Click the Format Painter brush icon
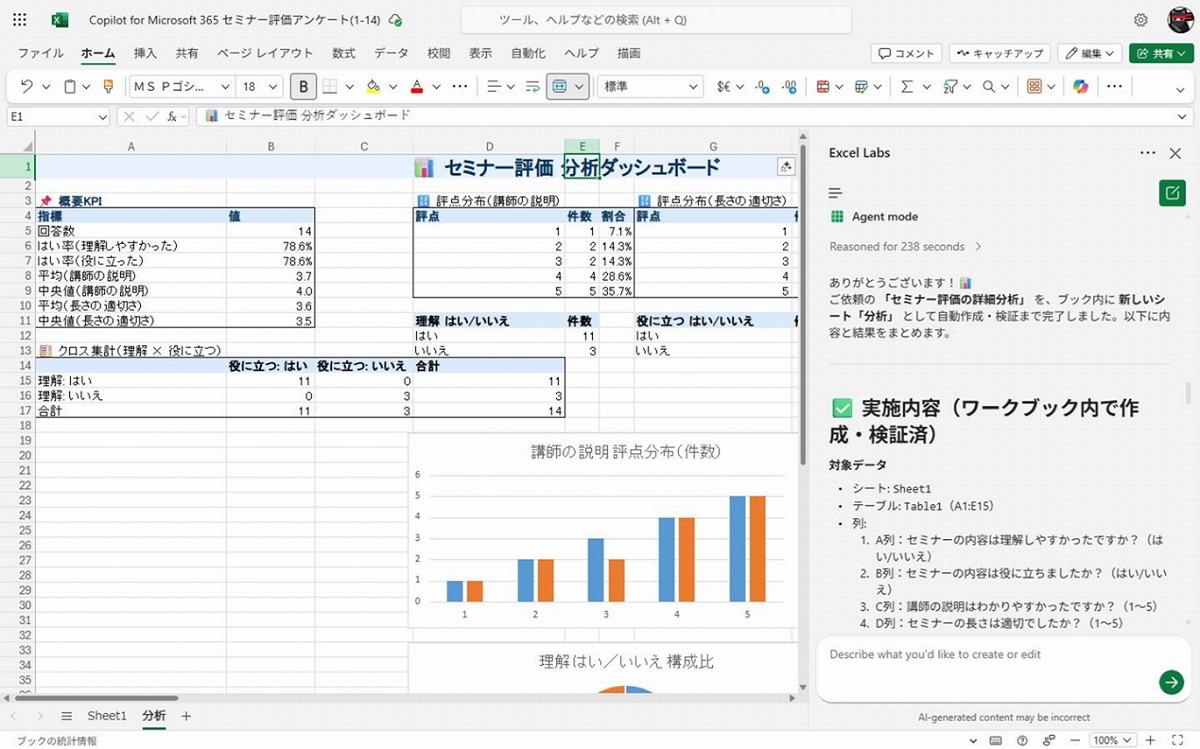 click(108, 87)
